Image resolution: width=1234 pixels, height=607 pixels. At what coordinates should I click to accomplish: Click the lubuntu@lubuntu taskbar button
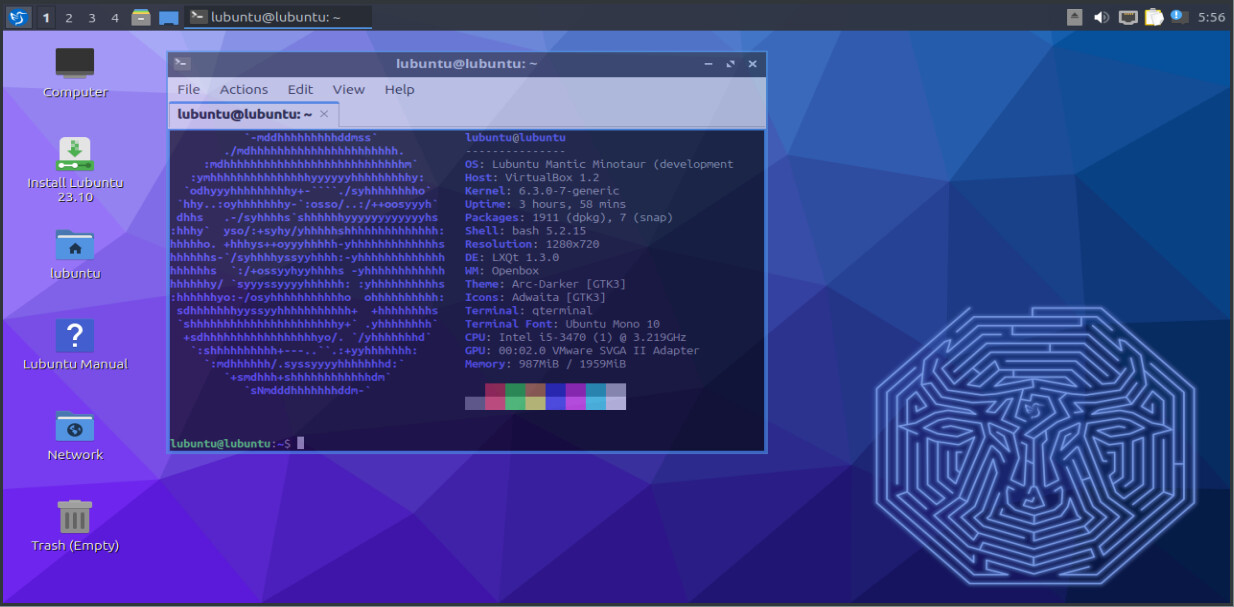tap(278, 17)
